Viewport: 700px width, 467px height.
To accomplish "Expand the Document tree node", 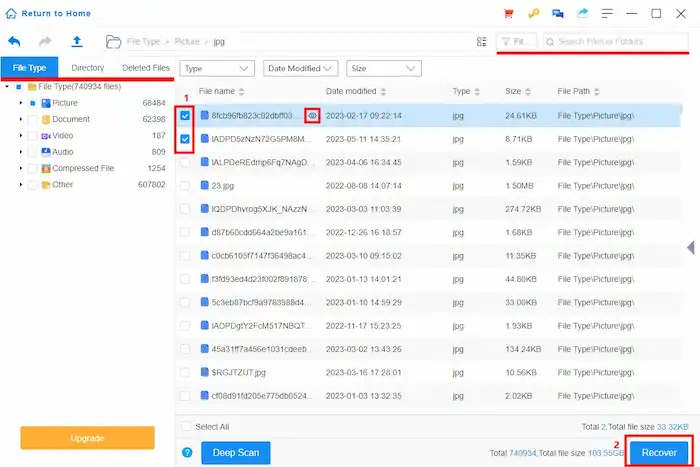I will [x=20, y=119].
